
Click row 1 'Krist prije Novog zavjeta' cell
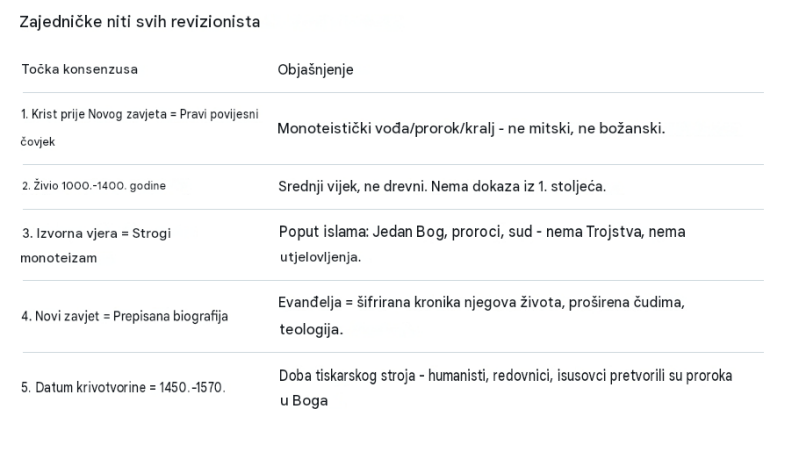tap(140, 127)
